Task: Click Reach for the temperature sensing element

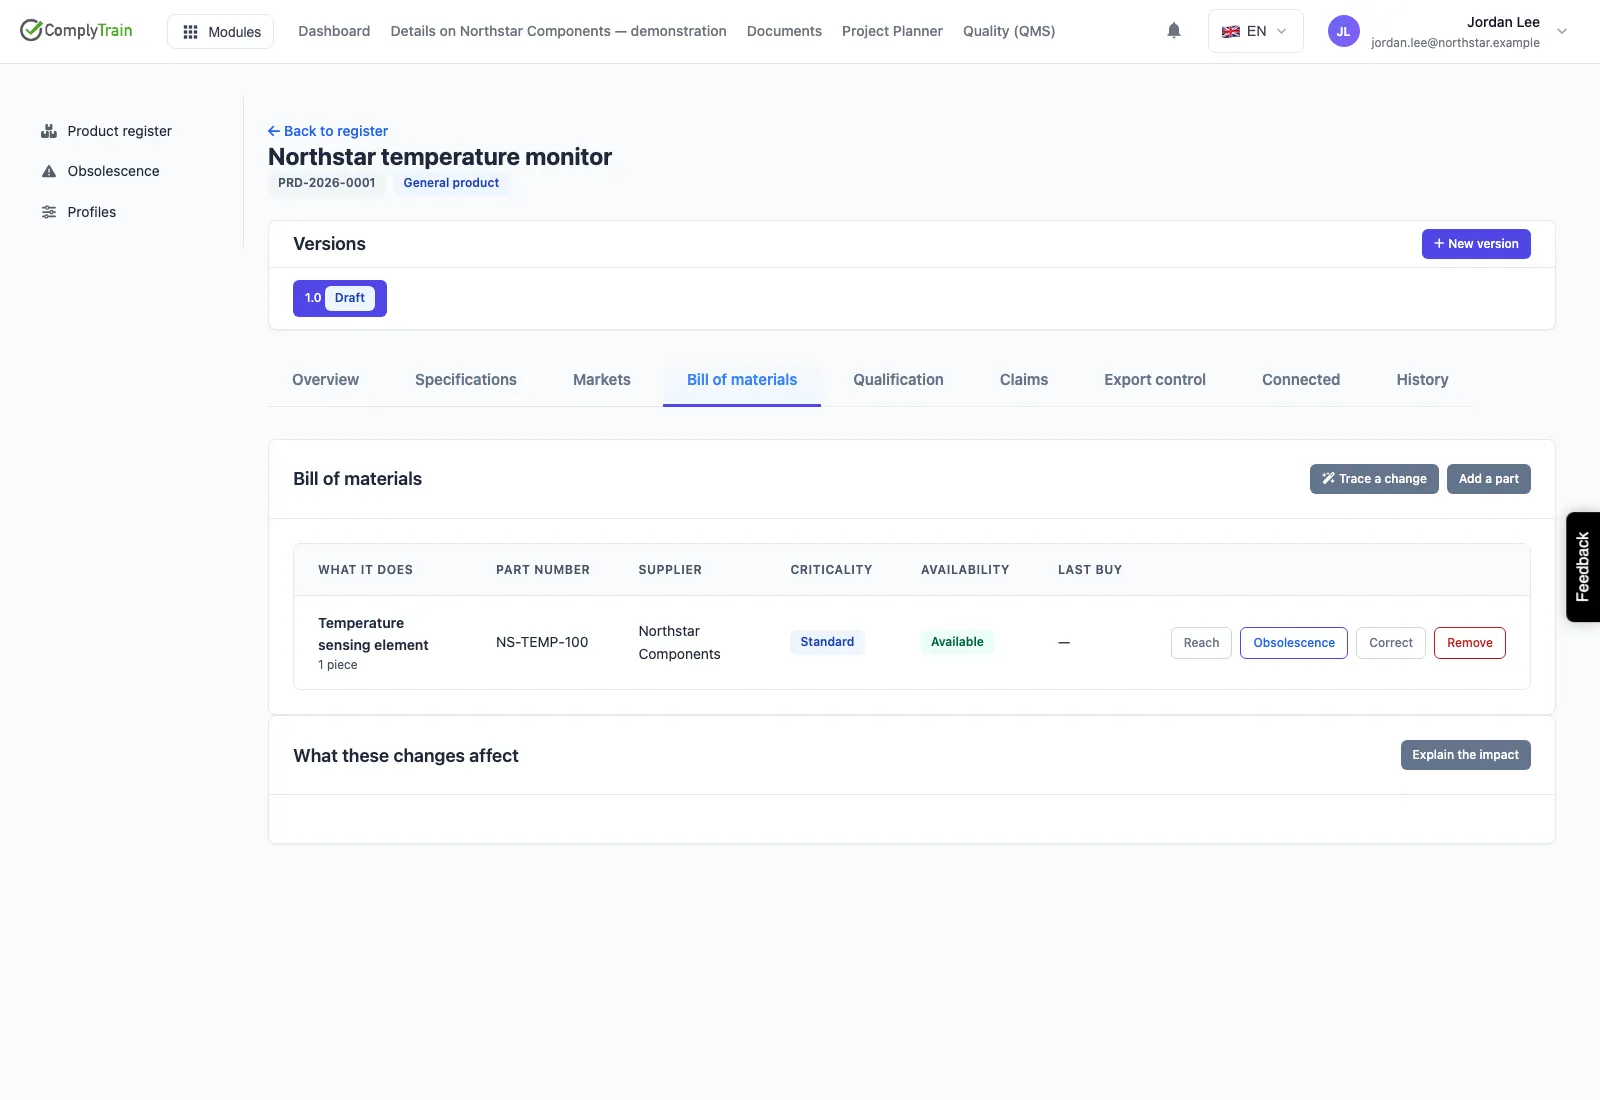Action: pos(1201,643)
